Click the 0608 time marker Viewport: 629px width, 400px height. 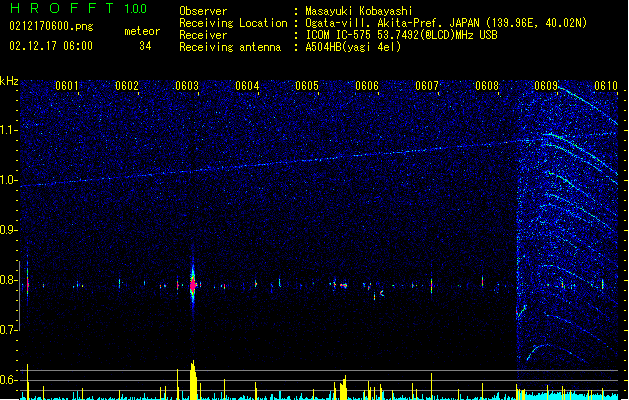(487, 86)
